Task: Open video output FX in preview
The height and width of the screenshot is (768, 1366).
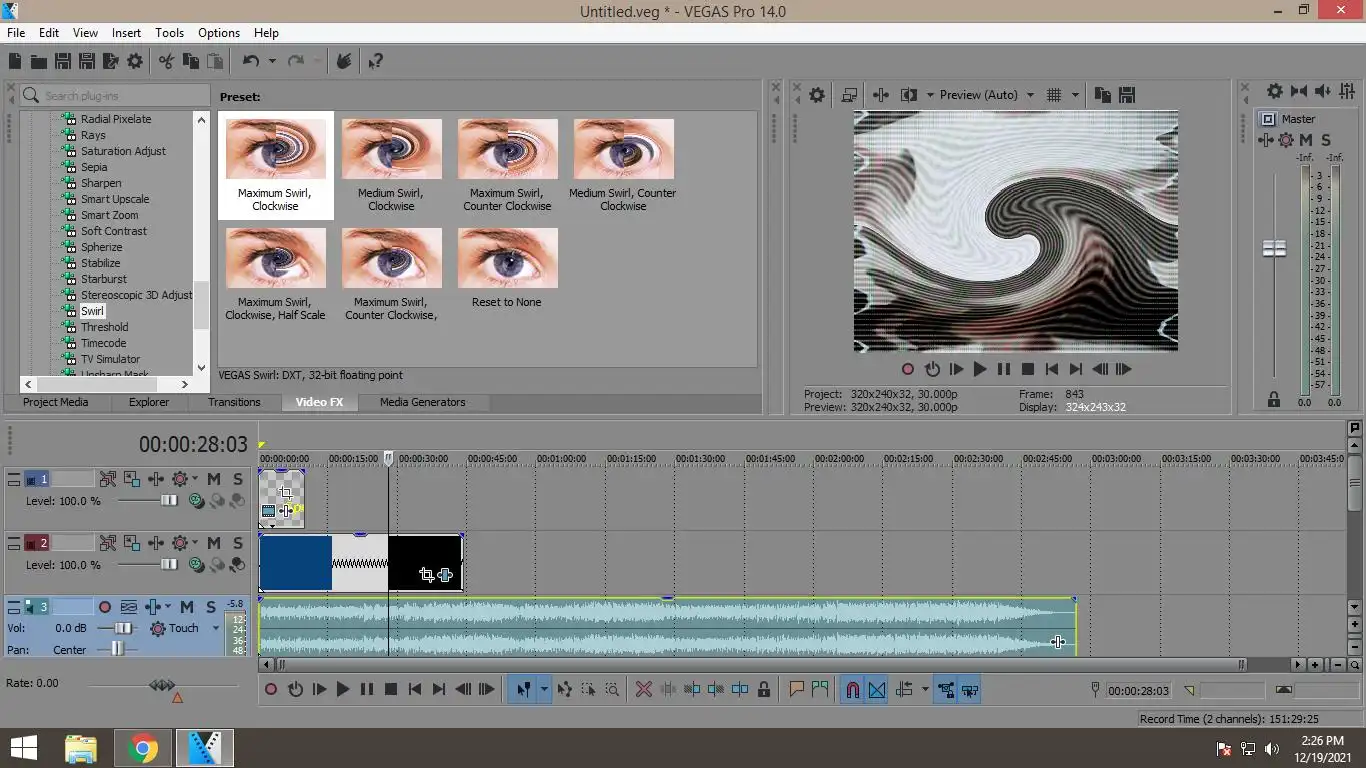Action: pos(881,95)
